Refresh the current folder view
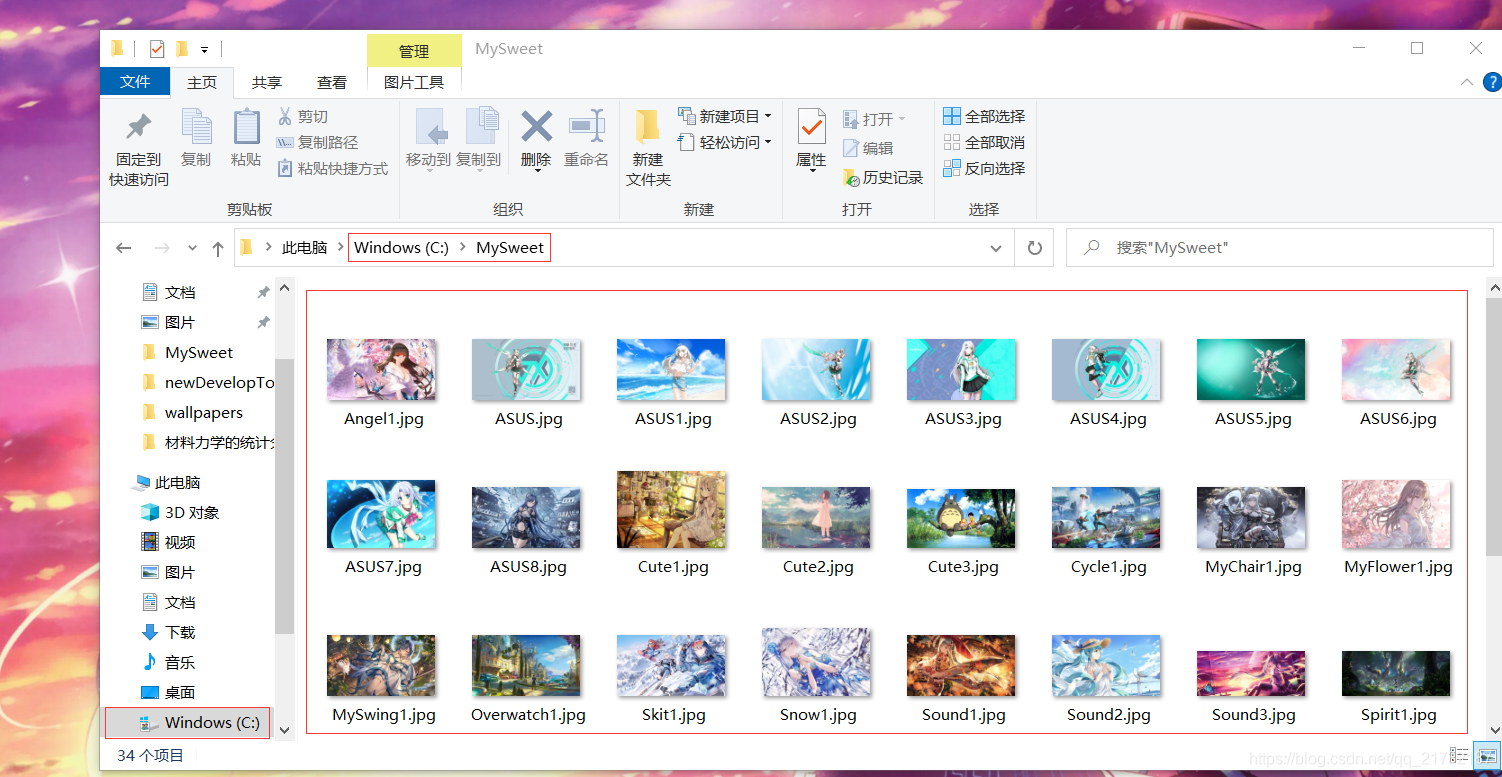 (x=1034, y=248)
